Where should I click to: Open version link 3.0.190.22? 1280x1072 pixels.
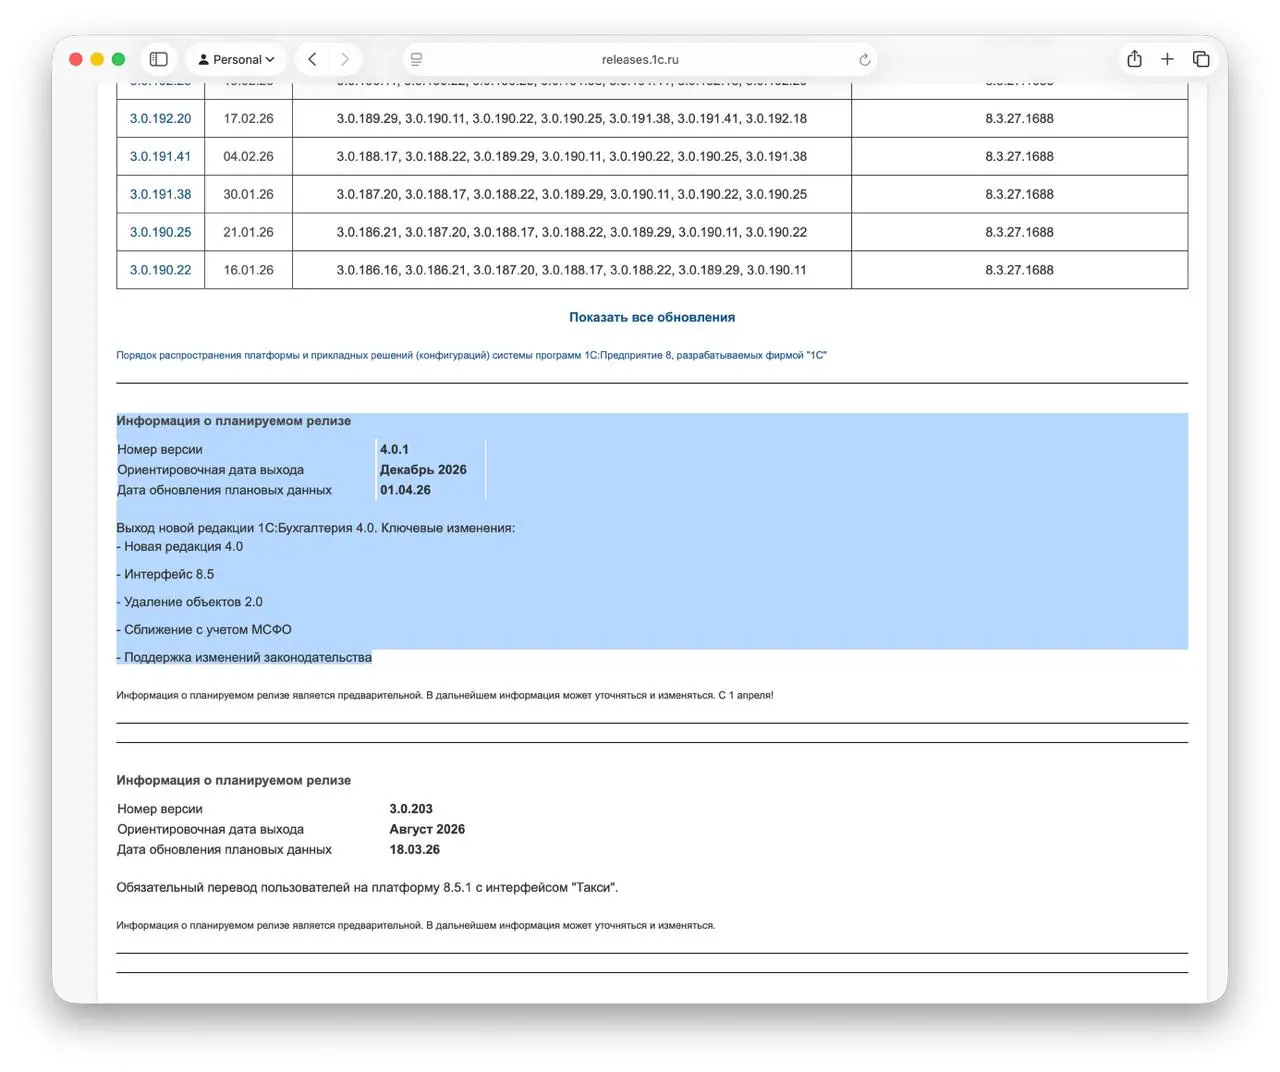click(160, 270)
